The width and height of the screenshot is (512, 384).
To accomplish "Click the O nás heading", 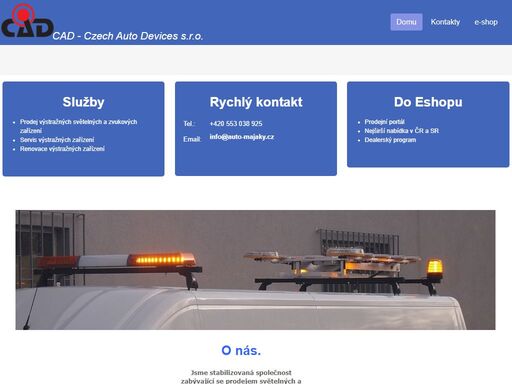I will pyautogui.click(x=241, y=350).
